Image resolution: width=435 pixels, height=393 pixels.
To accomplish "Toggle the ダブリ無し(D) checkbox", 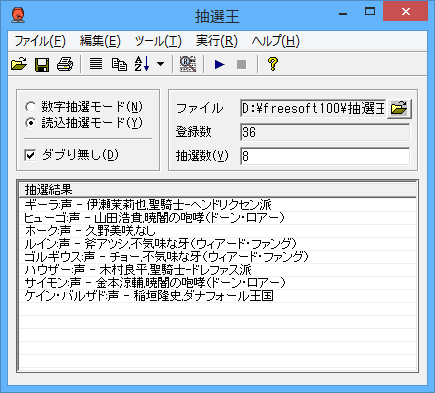I will 30,155.
